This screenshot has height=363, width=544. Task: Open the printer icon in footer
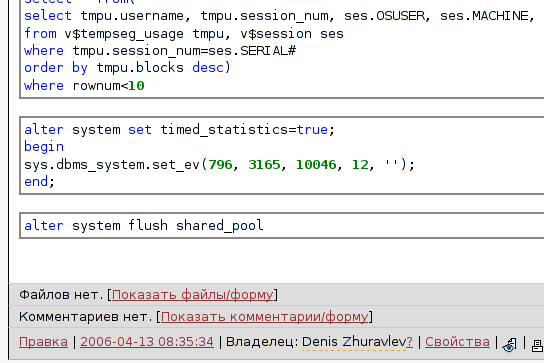point(537,345)
